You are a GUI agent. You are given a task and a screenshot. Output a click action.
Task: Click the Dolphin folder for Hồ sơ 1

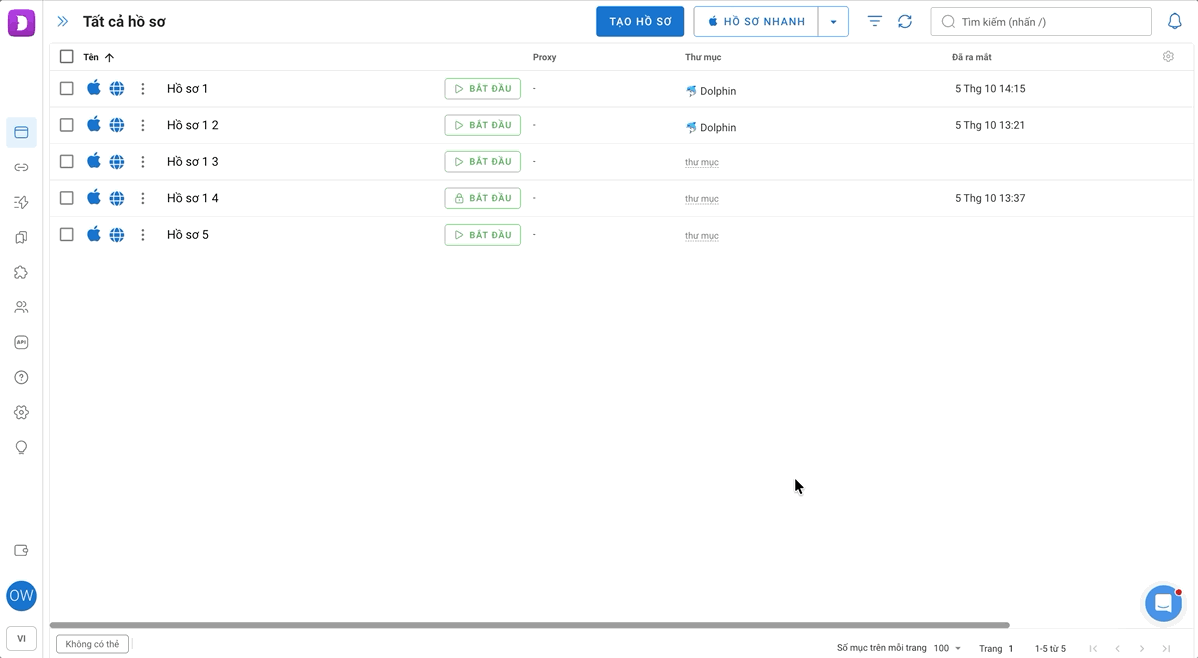(x=711, y=91)
